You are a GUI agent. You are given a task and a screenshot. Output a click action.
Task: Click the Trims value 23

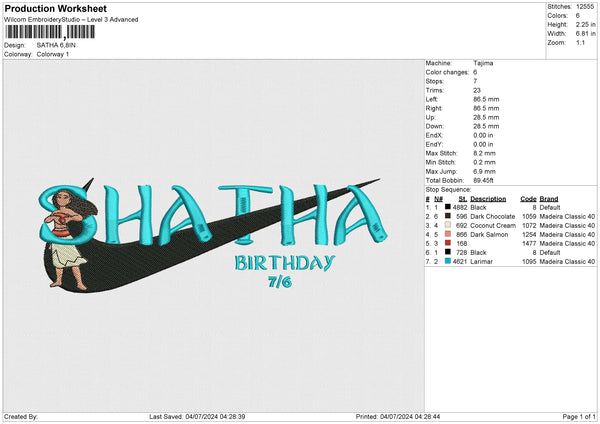coord(477,90)
